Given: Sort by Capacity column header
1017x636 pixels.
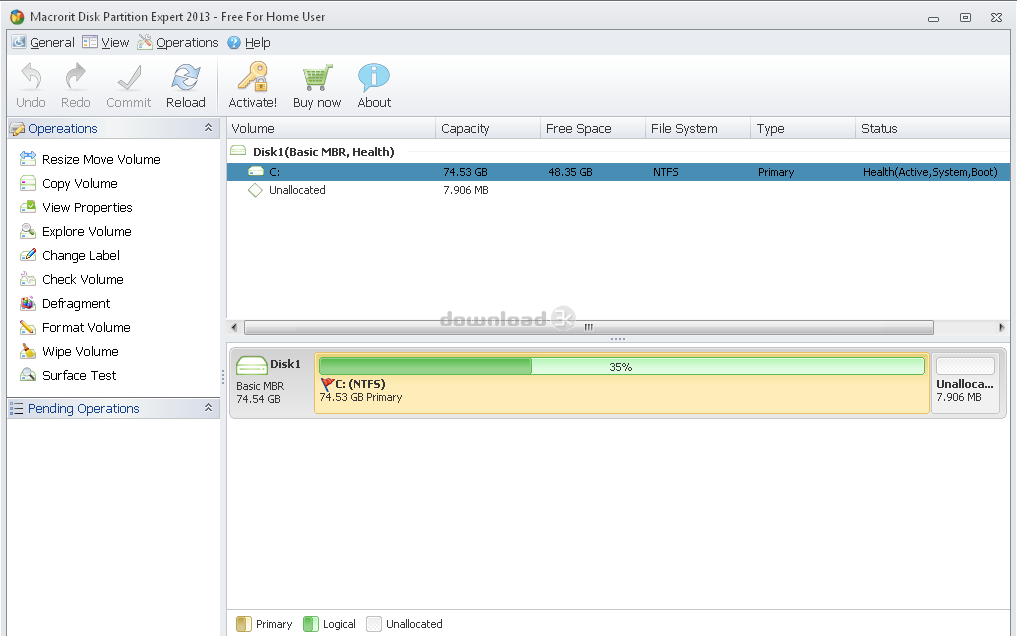Looking at the screenshot, I should tap(488, 128).
